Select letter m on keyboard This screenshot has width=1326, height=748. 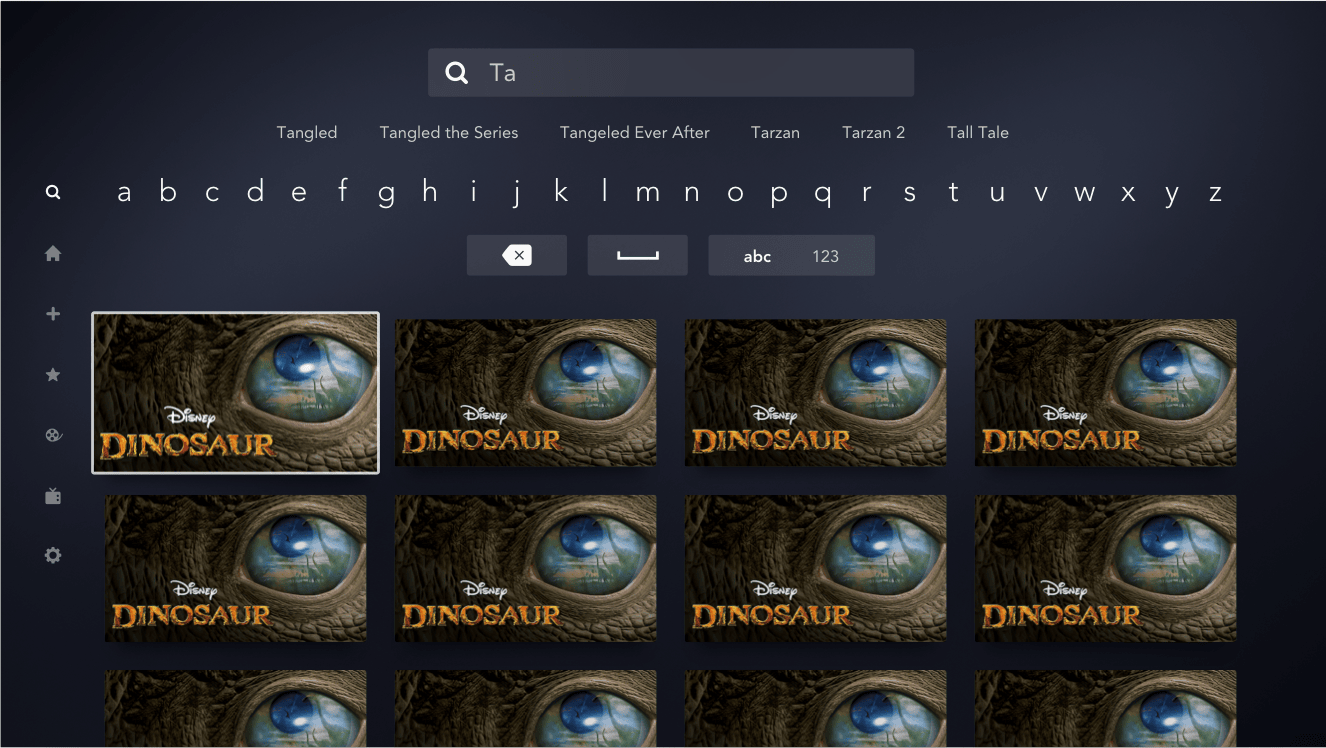(x=648, y=193)
